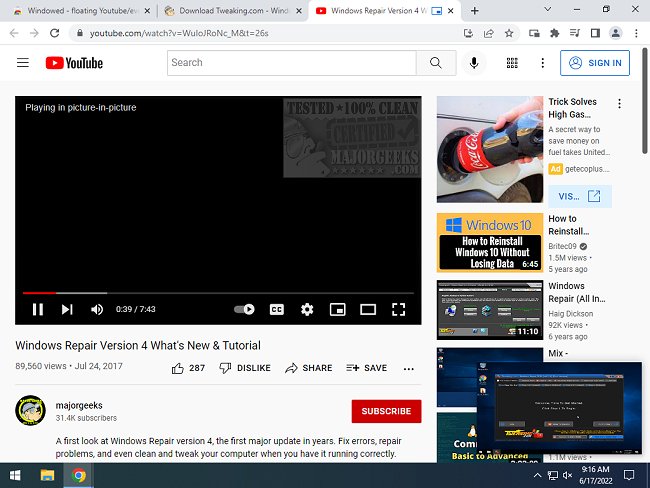This screenshot has width=650, height=488.
Task: Open the Coca-Cola ad thumbnail
Action: (x=490, y=149)
